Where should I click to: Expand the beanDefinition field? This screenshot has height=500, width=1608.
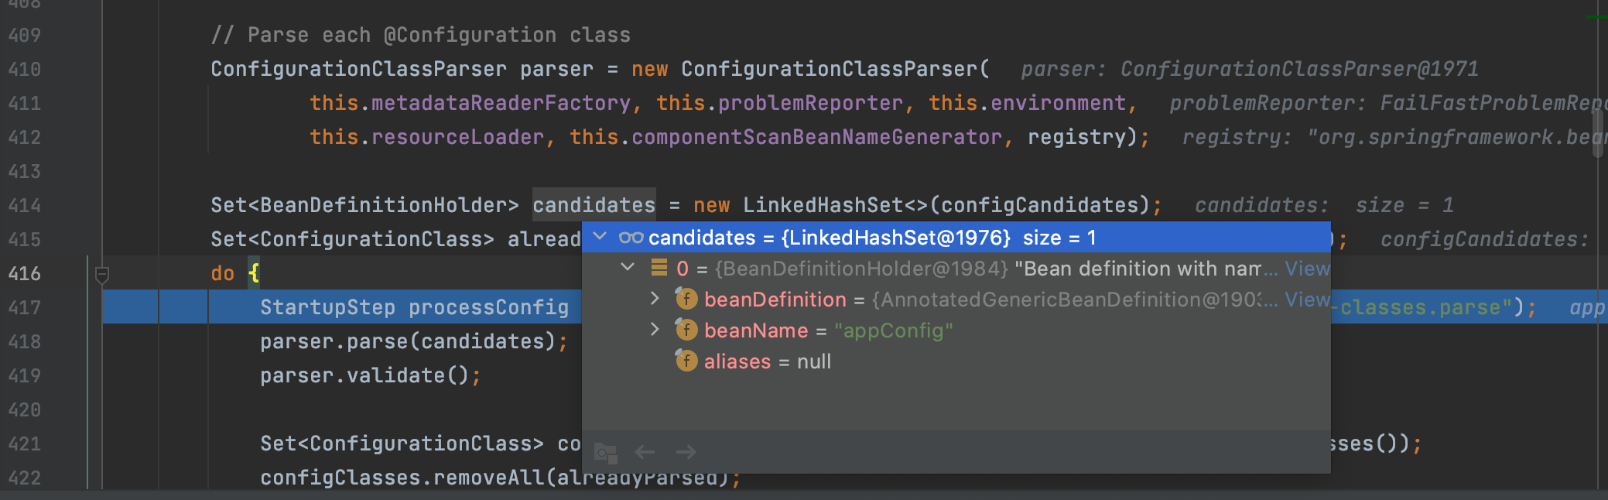tap(655, 299)
